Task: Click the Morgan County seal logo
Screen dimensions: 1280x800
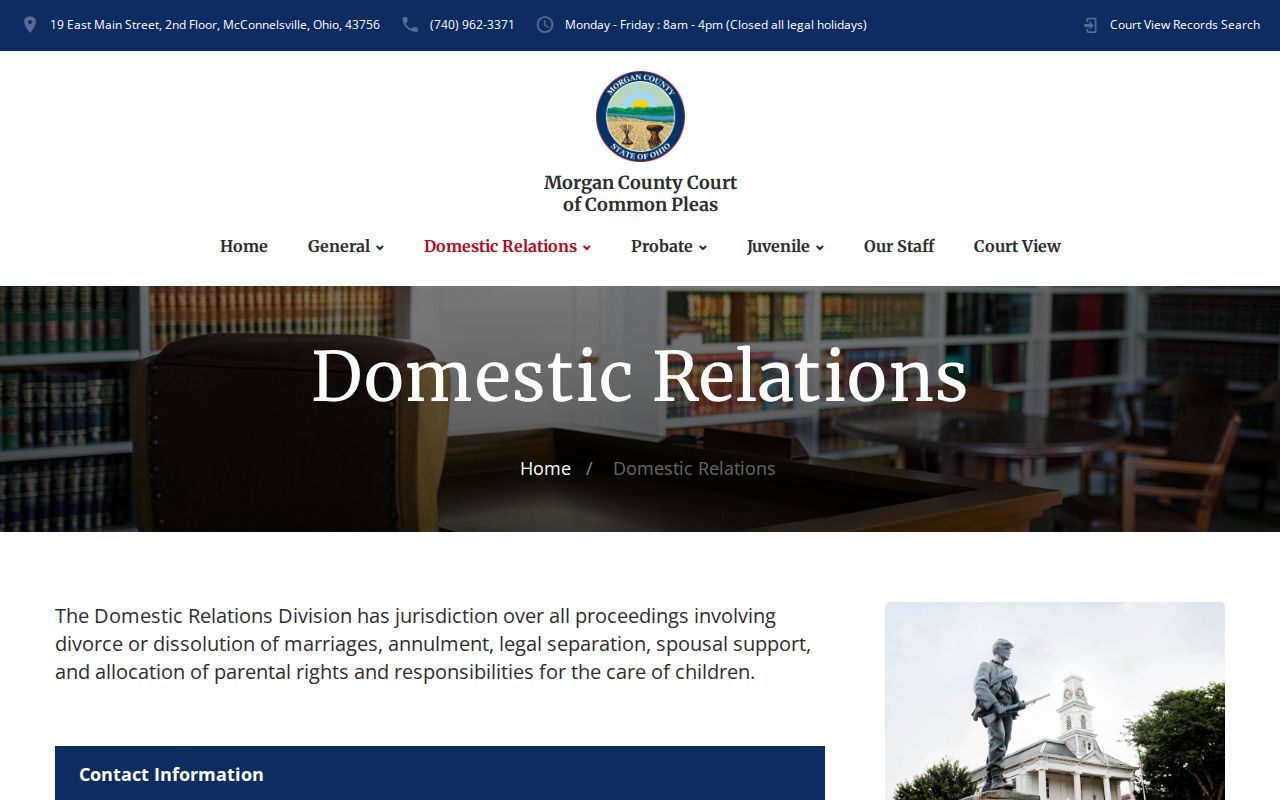Action: pos(640,116)
